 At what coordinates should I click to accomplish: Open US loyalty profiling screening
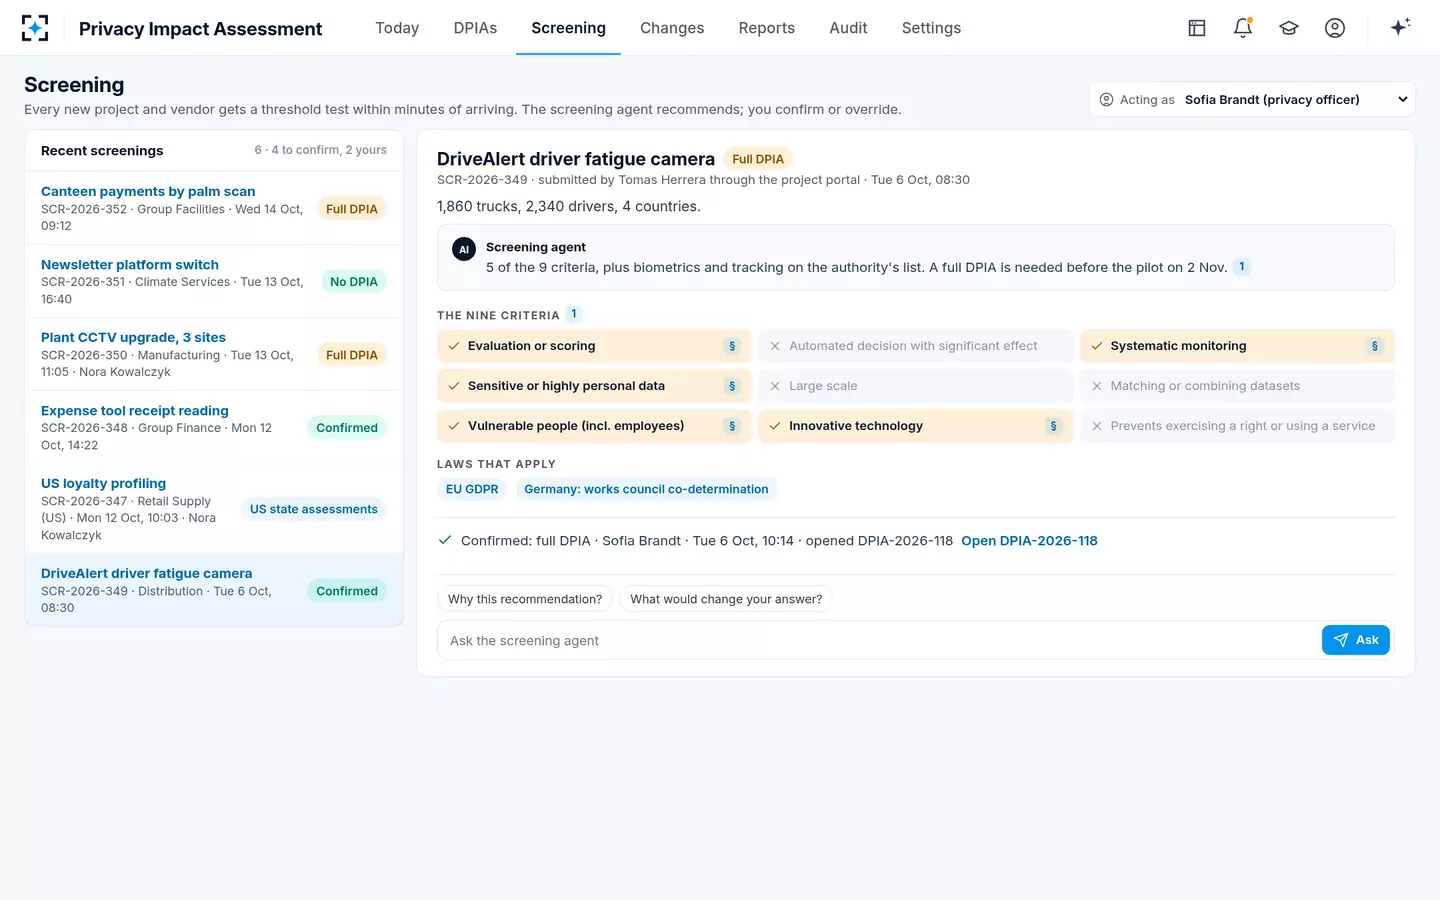click(x=214, y=509)
